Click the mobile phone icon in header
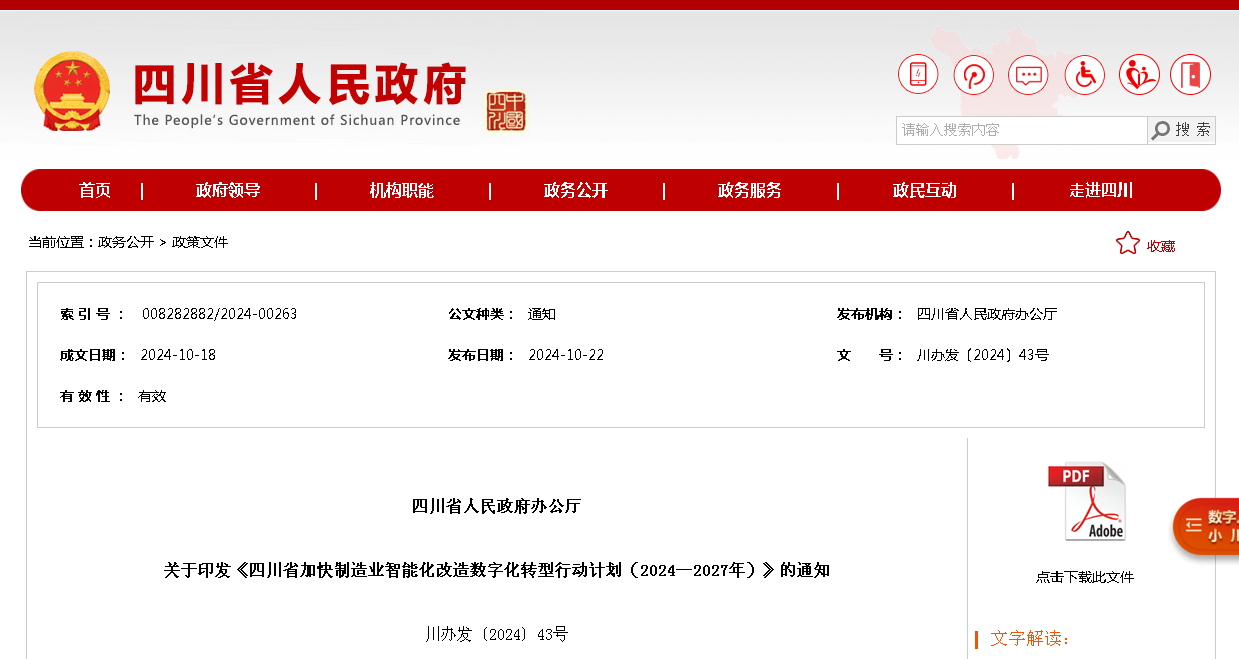Image resolution: width=1239 pixels, height=659 pixels. coord(917,75)
